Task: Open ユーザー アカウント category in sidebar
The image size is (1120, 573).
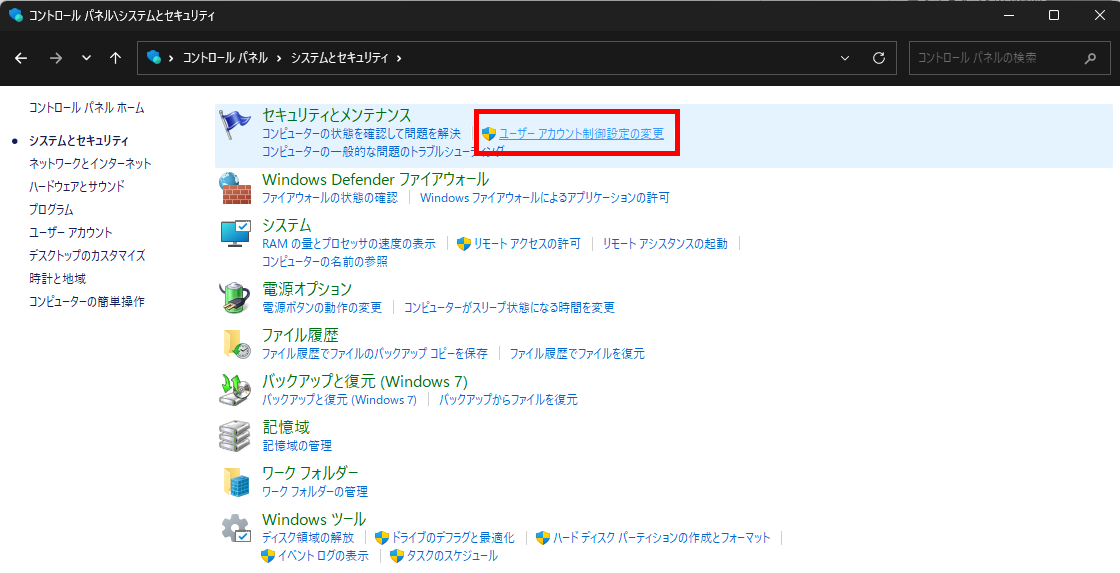Action: click(x=71, y=232)
